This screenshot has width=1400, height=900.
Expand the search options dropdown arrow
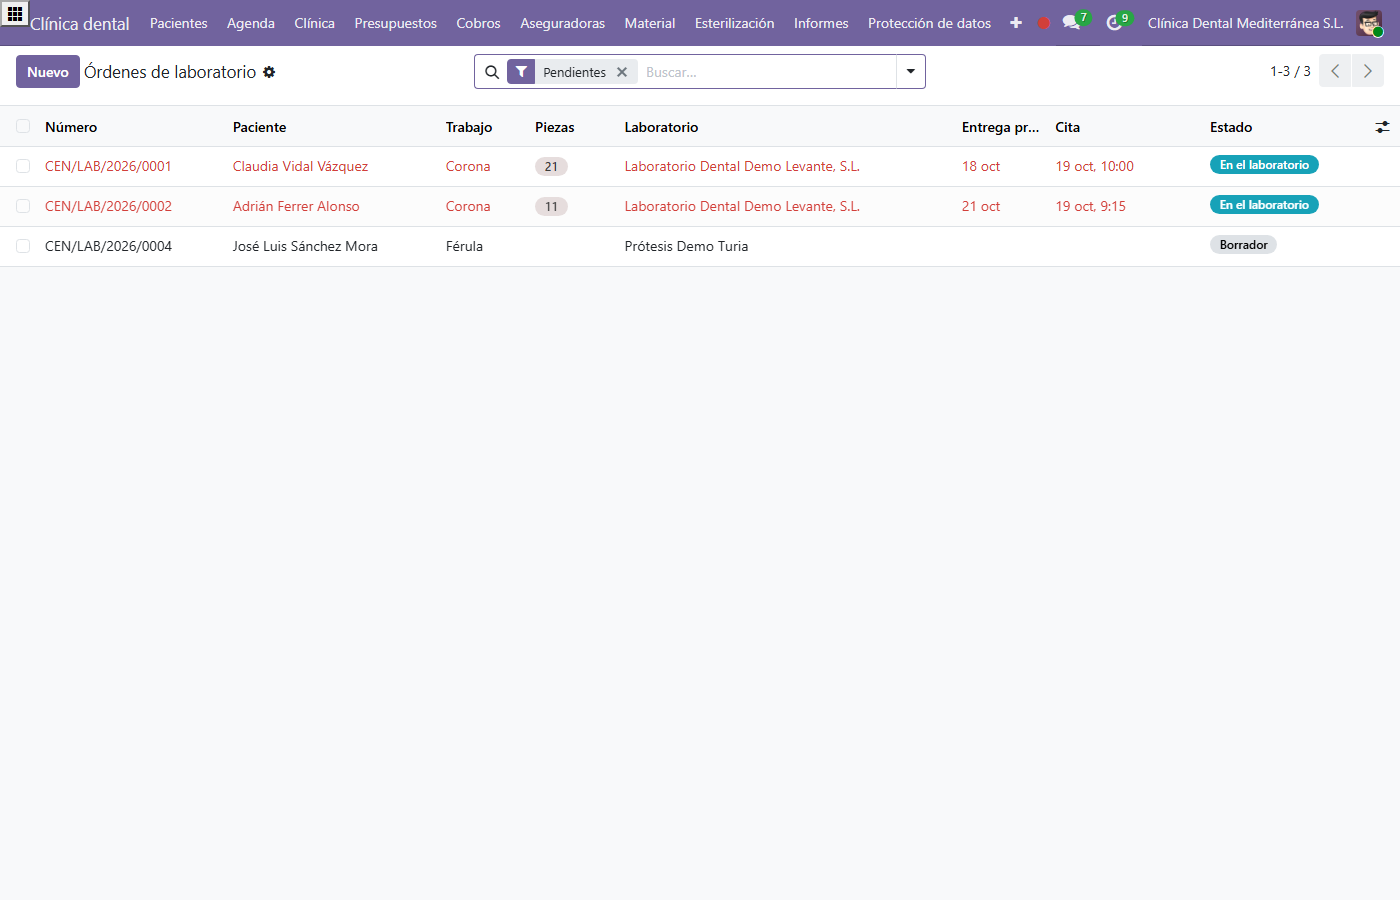tap(911, 72)
